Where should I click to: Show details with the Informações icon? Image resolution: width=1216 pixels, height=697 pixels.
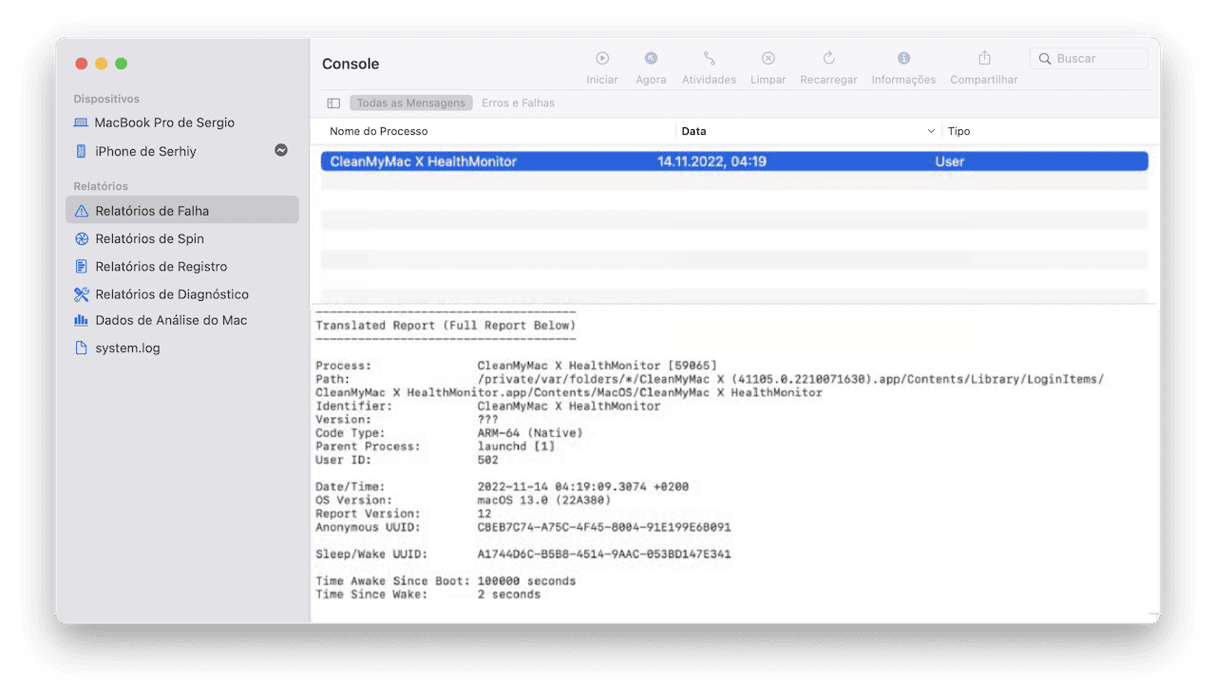903,59
